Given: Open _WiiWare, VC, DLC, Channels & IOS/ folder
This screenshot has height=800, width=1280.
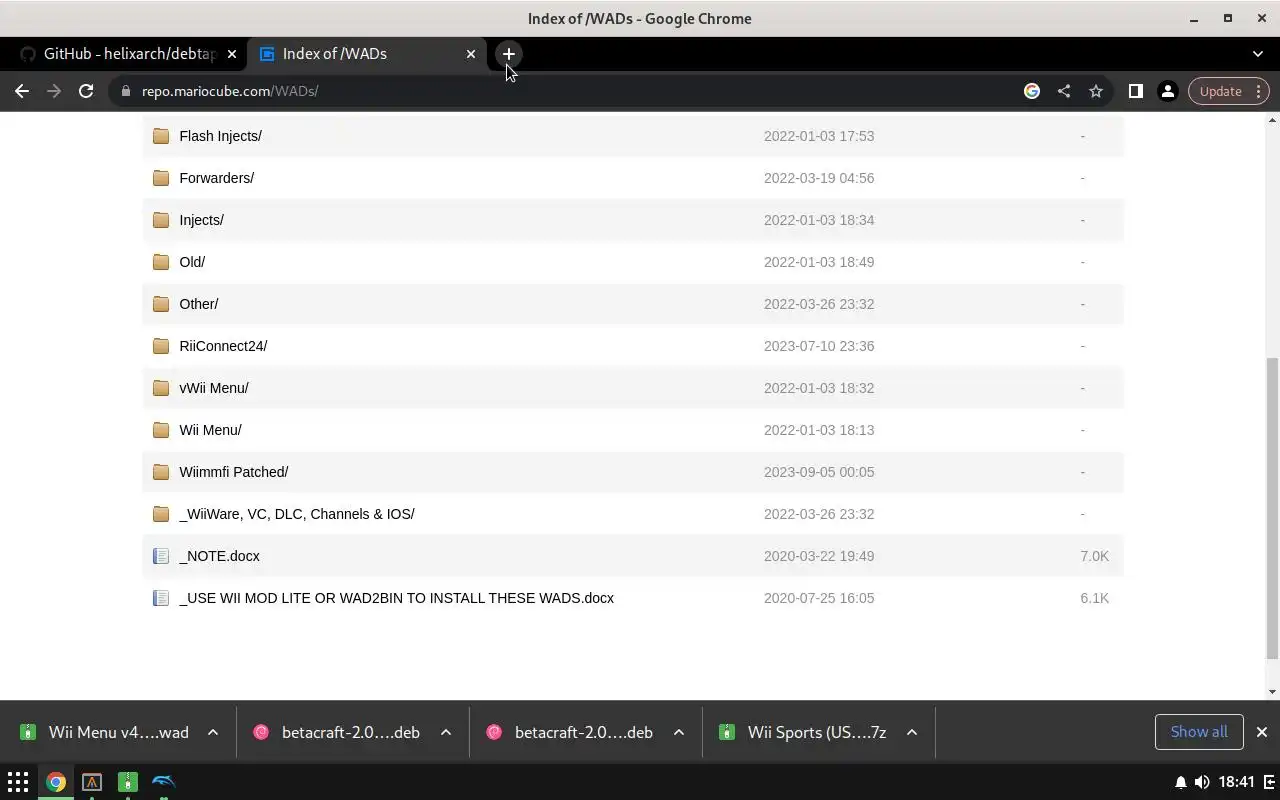Looking at the screenshot, I should (x=296, y=514).
